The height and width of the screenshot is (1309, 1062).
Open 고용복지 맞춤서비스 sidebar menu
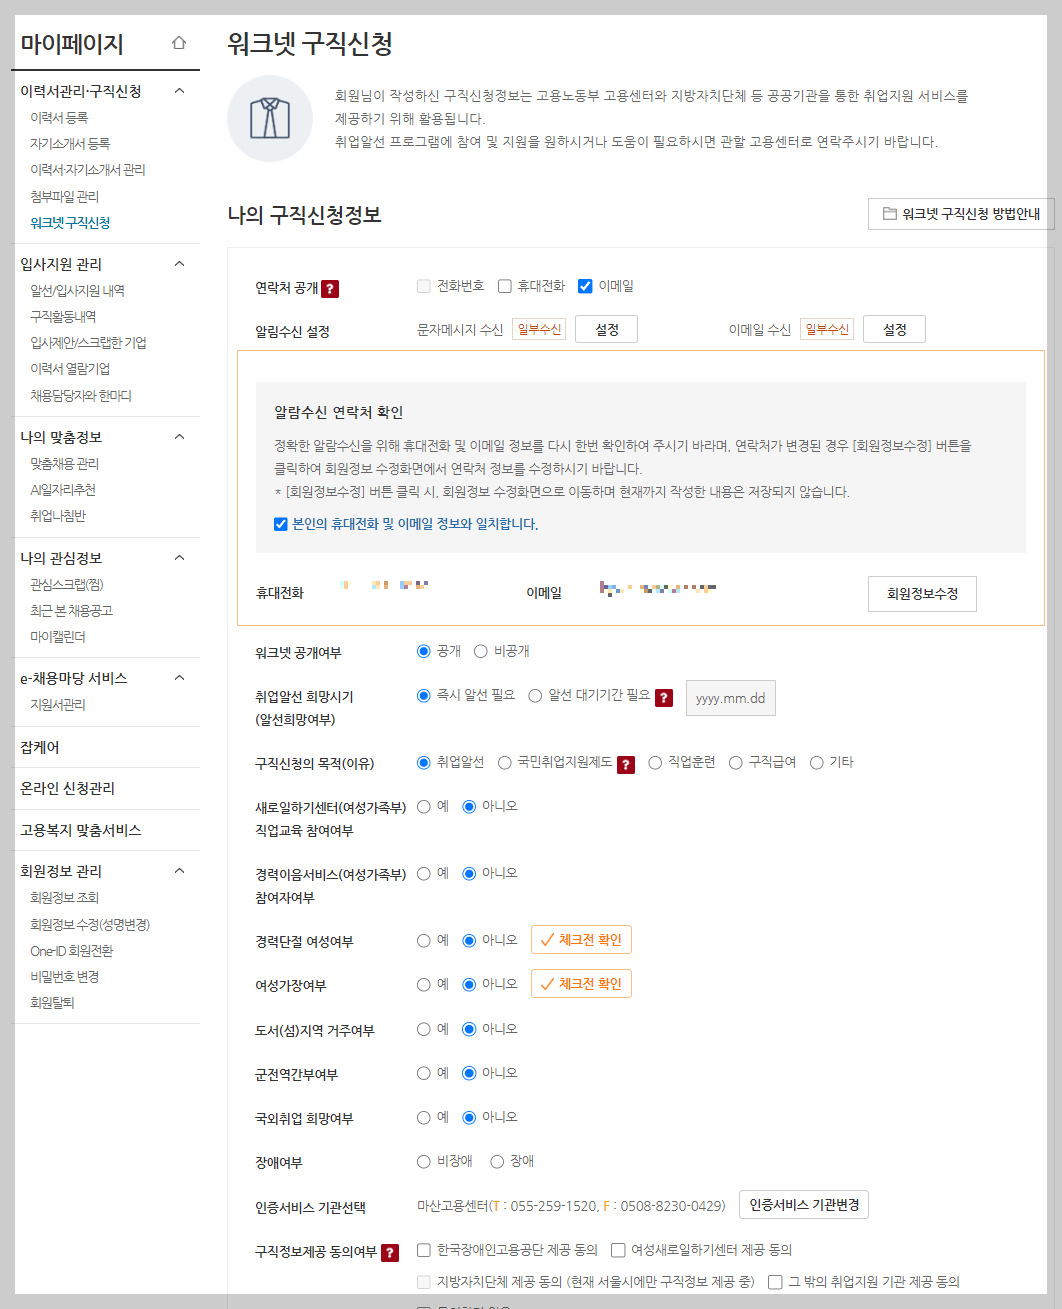point(81,831)
